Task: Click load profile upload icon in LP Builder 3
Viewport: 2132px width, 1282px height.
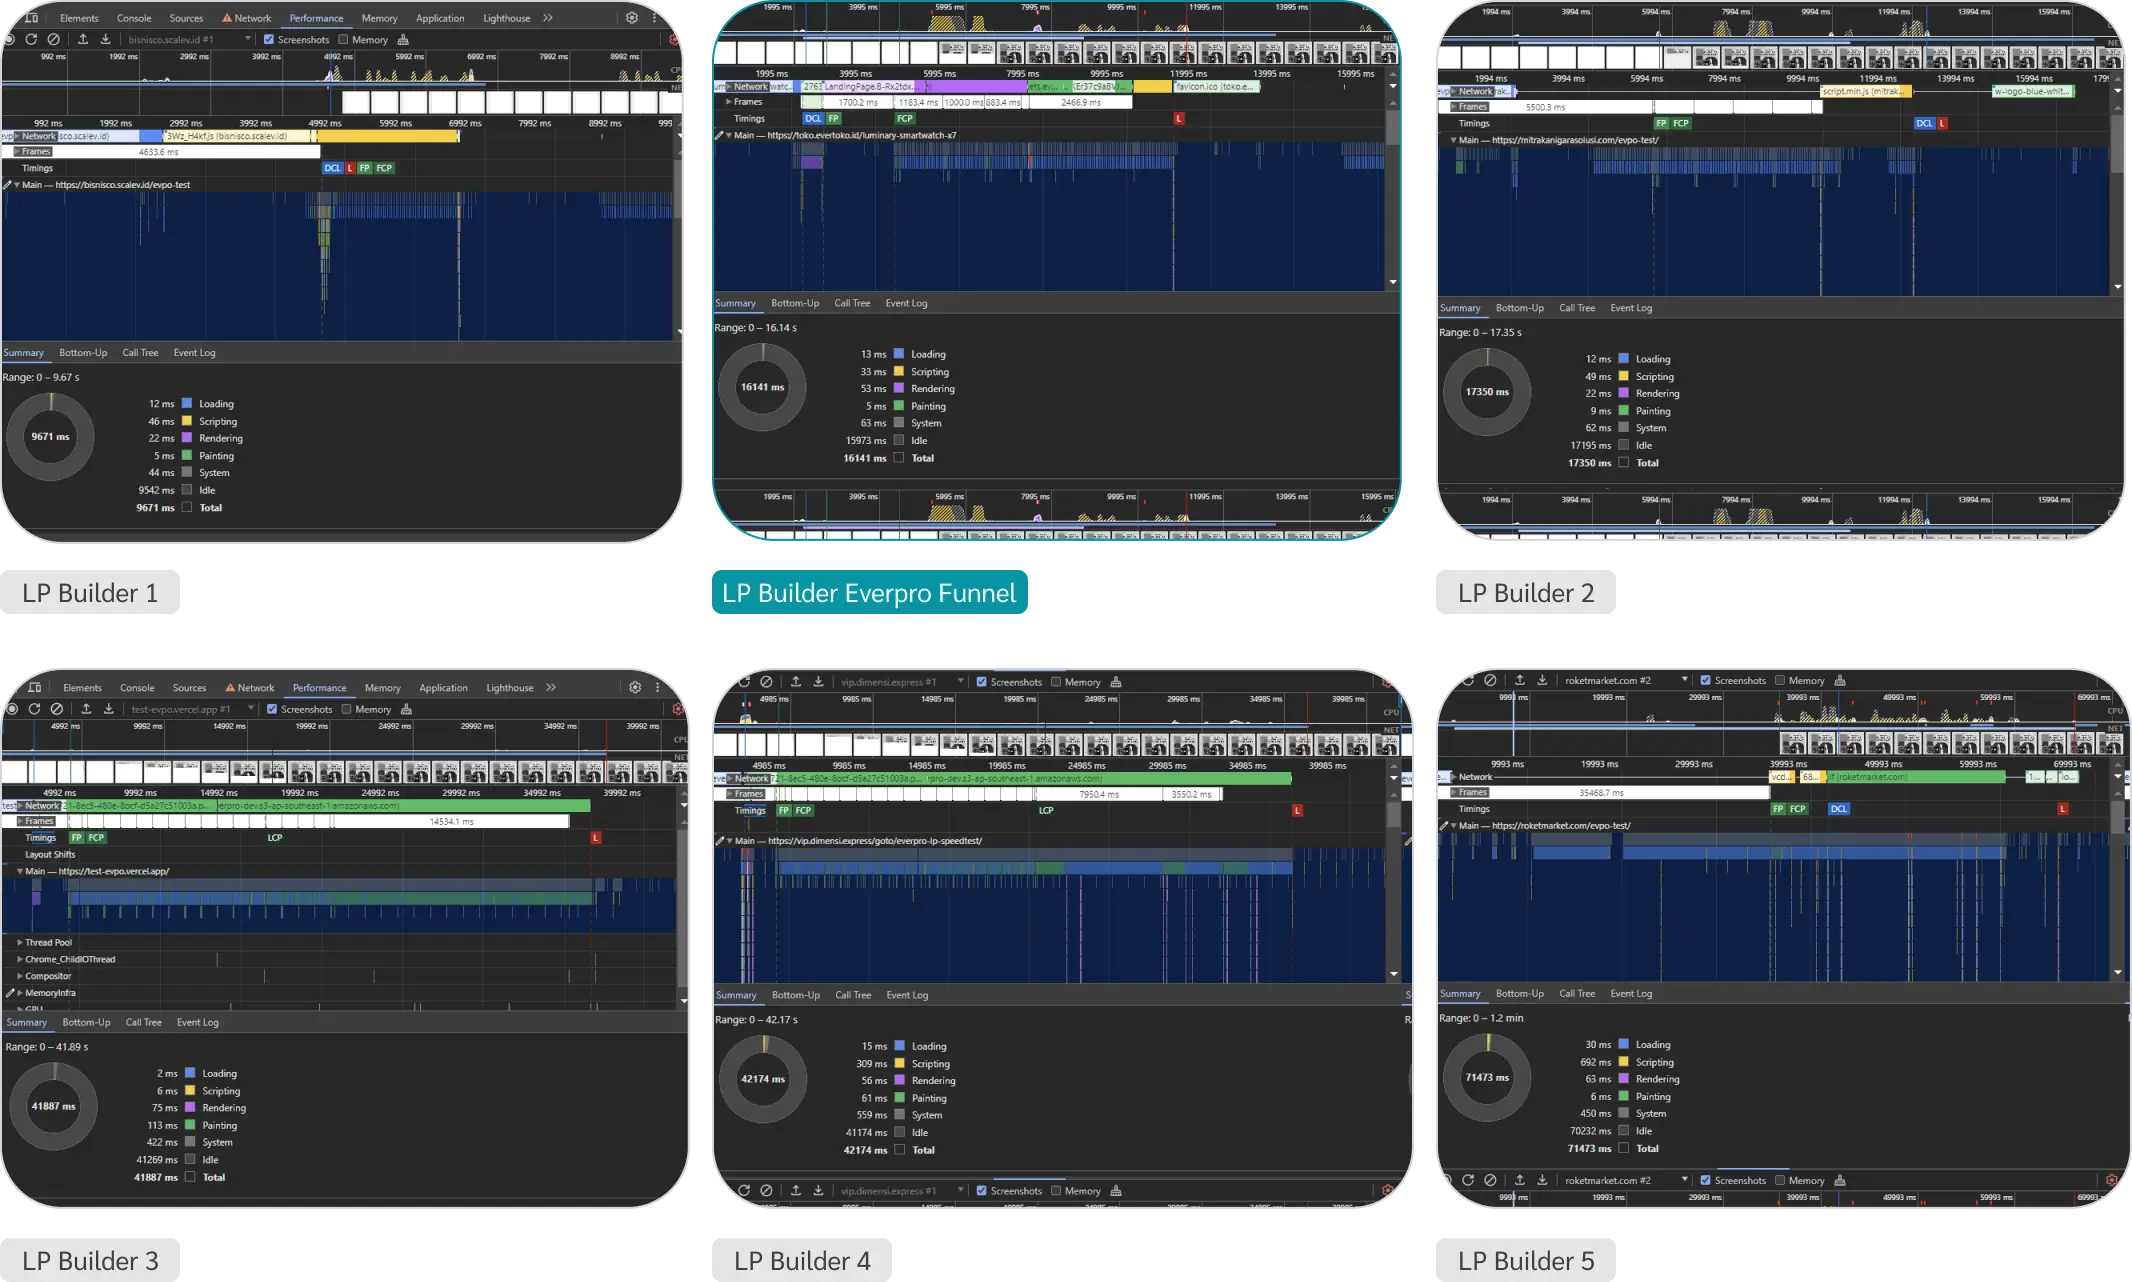Action: click(86, 709)
